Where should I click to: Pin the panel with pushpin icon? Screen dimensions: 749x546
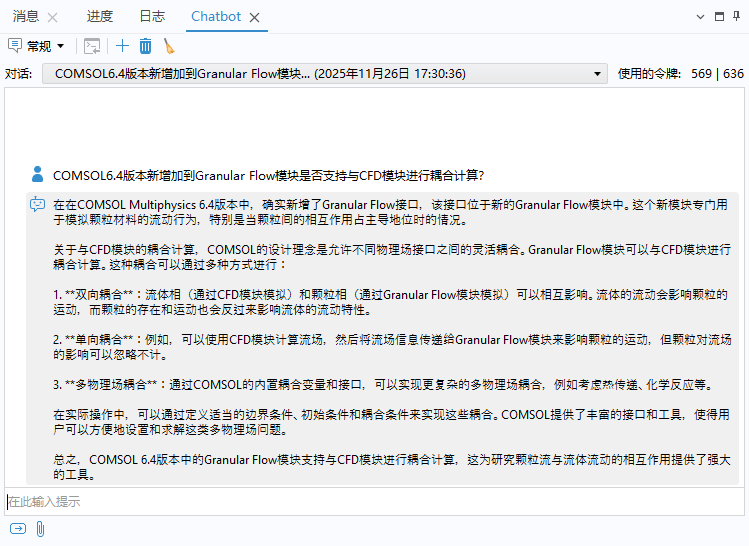737,16
